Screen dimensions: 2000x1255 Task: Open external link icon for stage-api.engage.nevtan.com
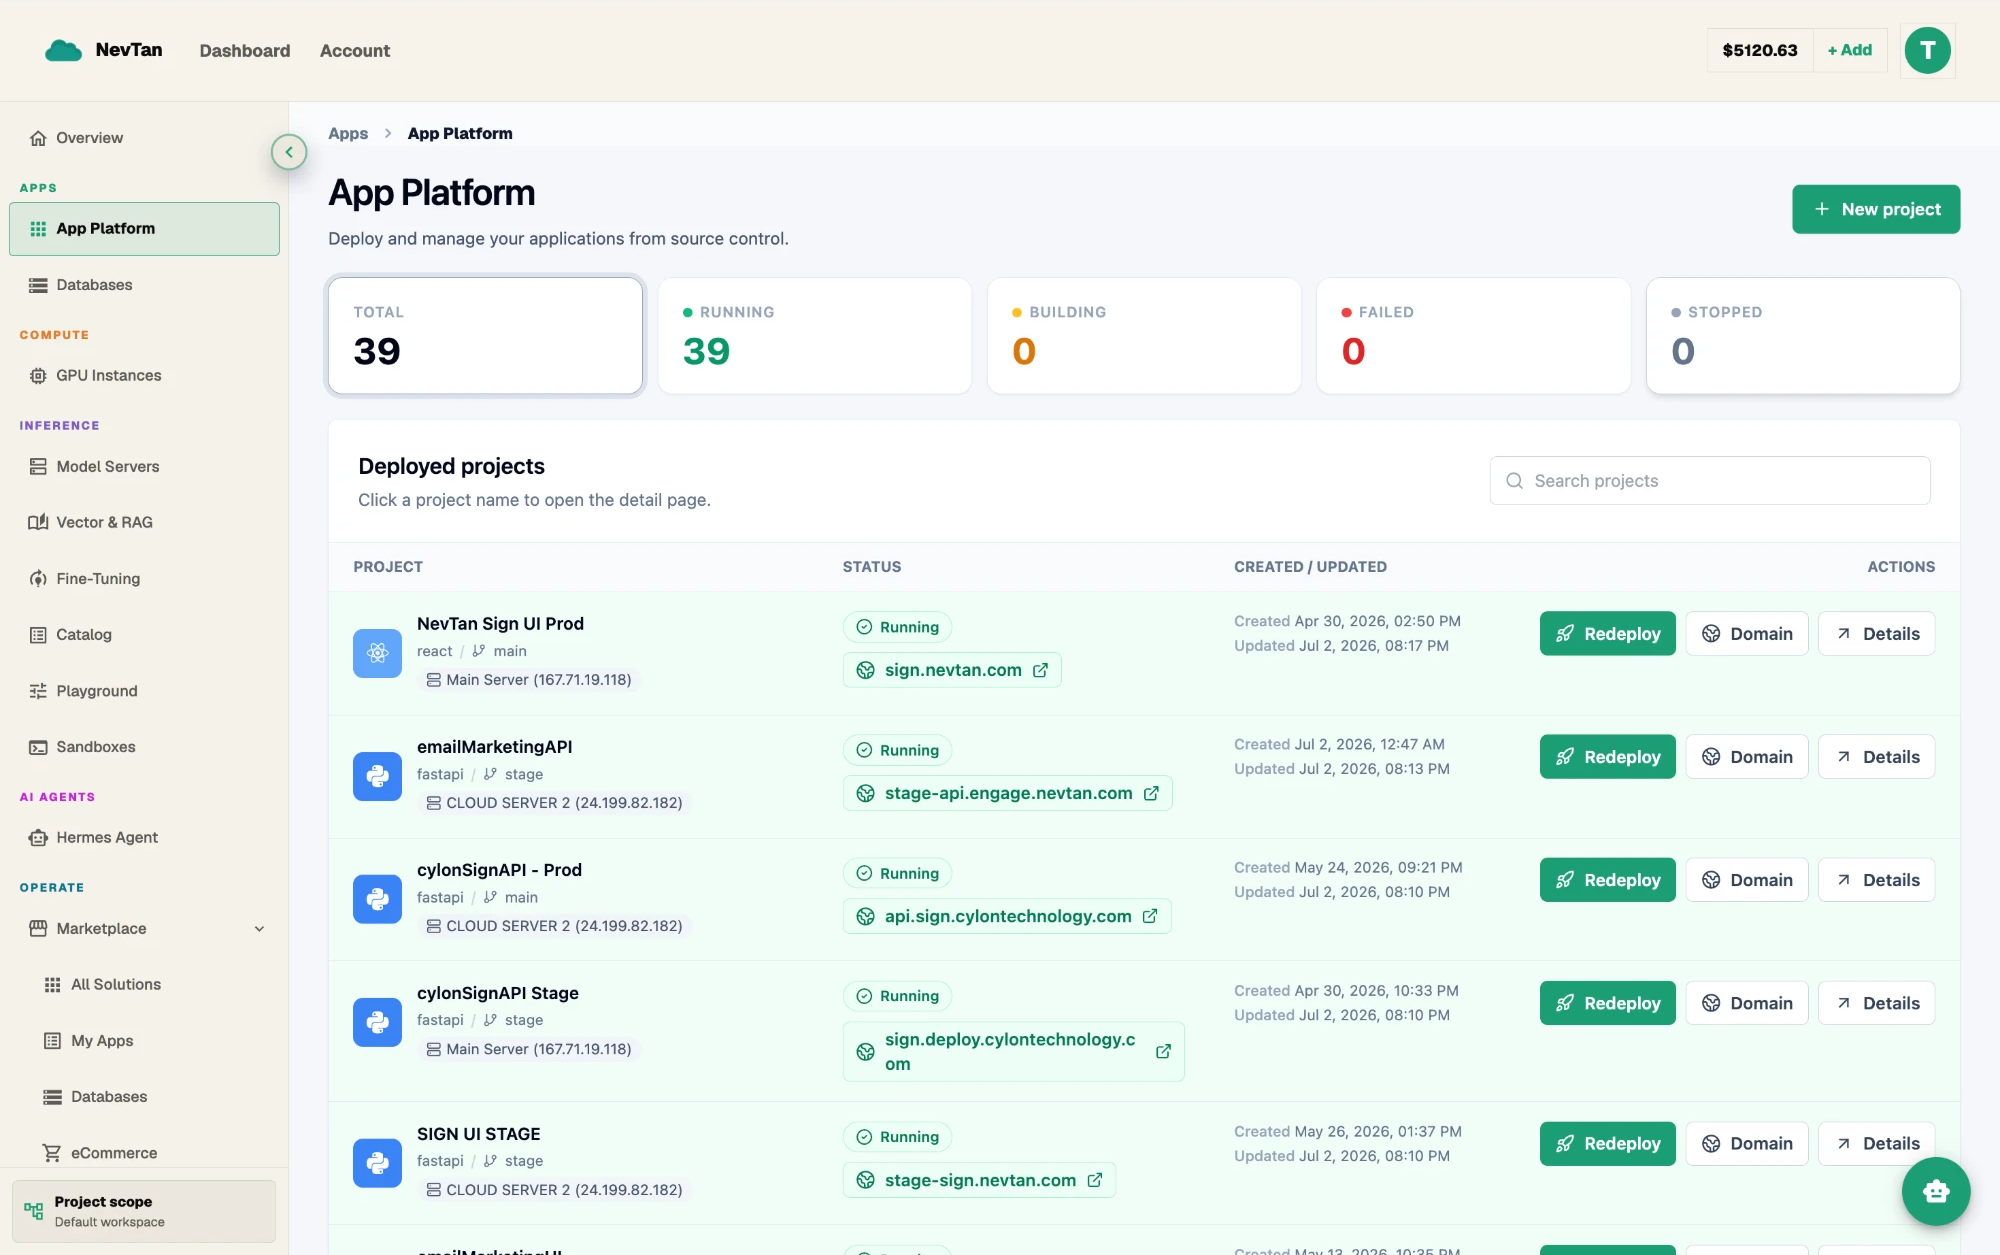coord(1151,793)
